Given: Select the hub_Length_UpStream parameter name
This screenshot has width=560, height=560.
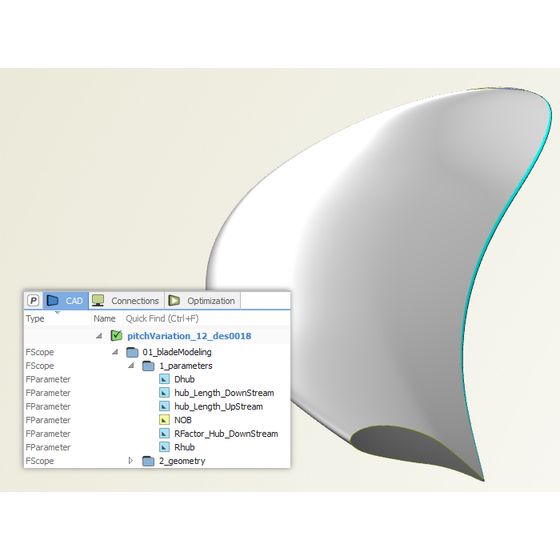Looking at the screenshot, I should (x=219, y=406).
